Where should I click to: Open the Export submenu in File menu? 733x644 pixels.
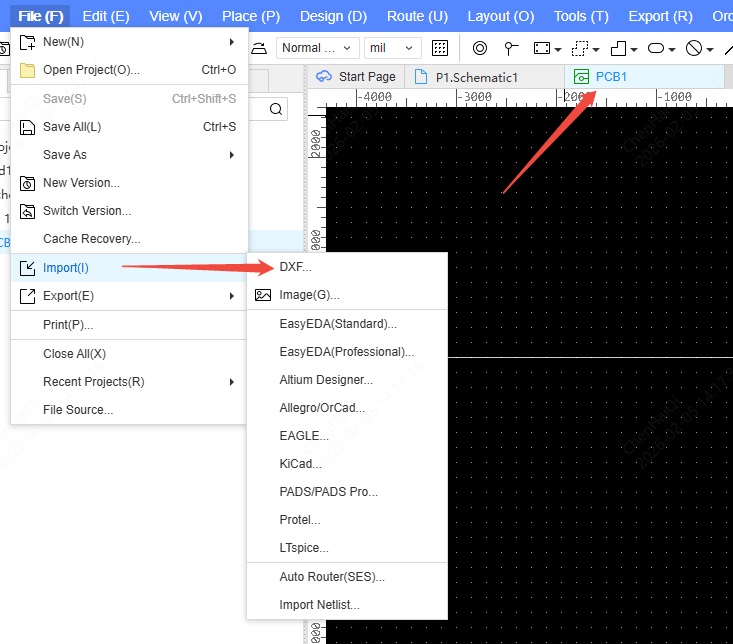click(x=128, y=296)
